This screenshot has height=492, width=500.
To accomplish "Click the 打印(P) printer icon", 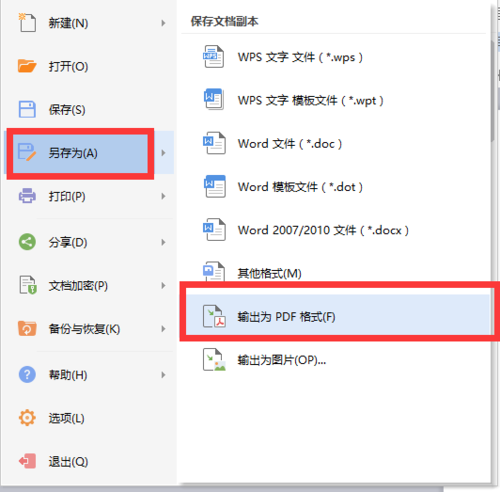I will pos(27,196).
